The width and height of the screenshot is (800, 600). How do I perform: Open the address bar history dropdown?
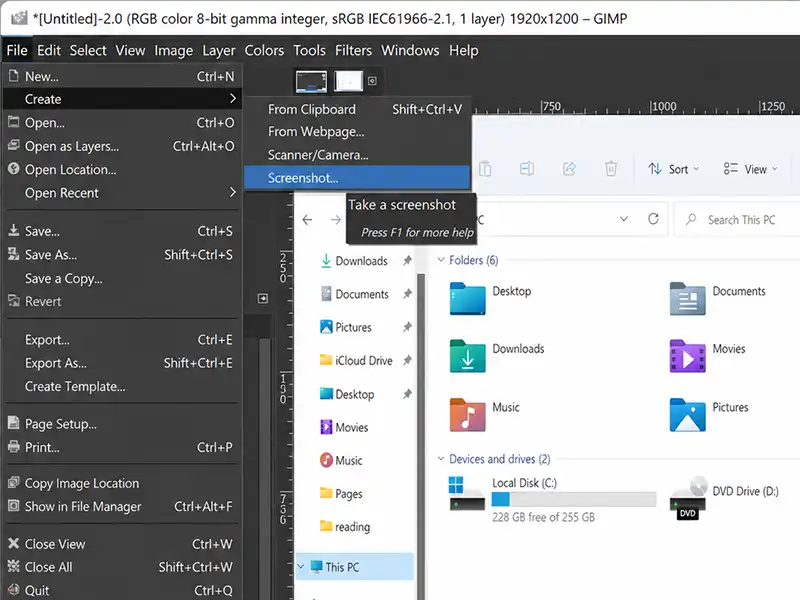[x=623, y=219]
